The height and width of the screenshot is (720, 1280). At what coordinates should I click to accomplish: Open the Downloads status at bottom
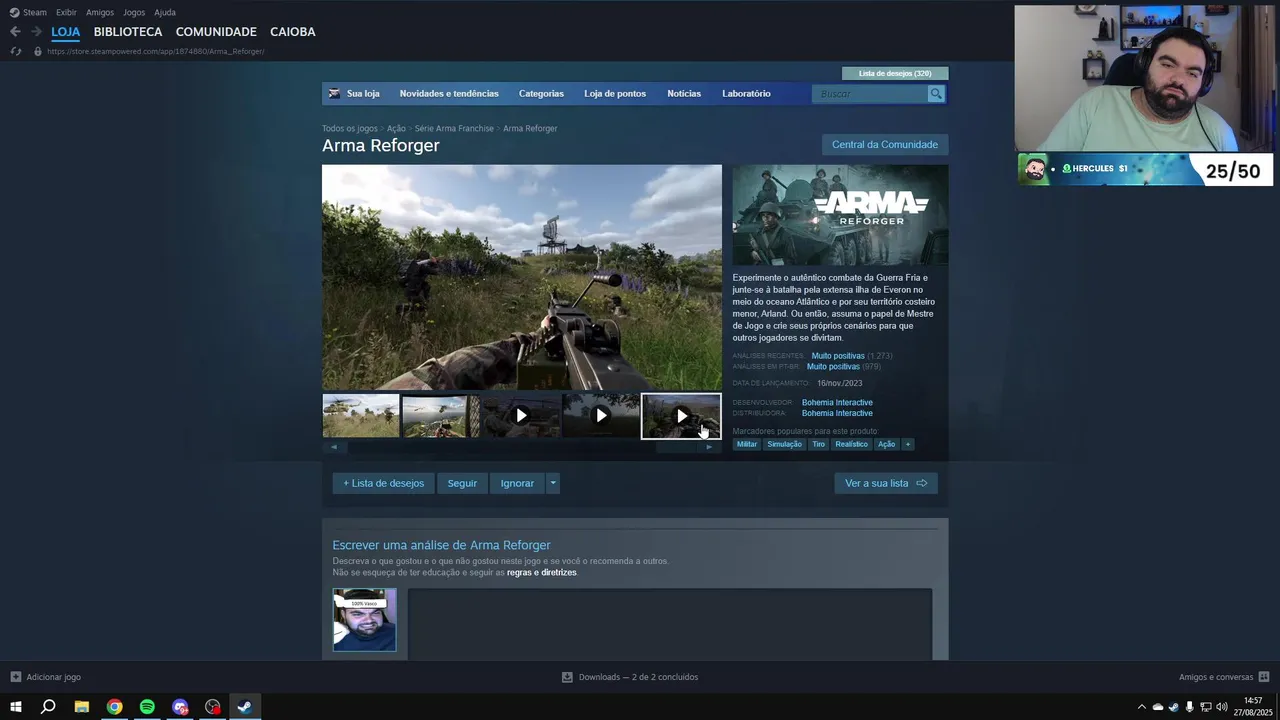(x=630, y=677)
